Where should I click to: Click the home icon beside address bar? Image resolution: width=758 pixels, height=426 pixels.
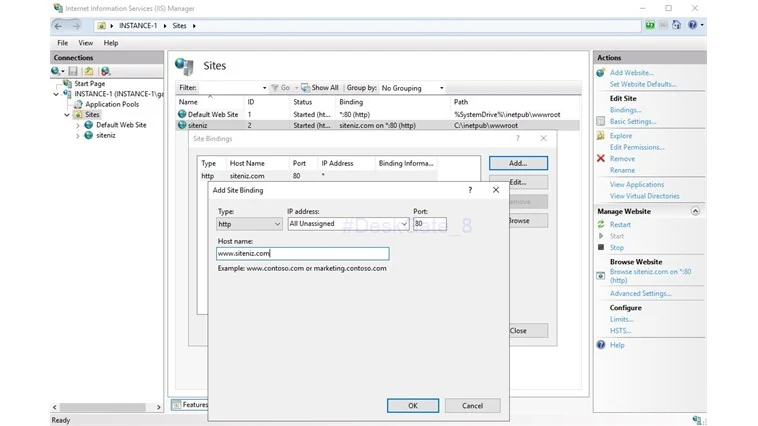(x=676, y=25)
